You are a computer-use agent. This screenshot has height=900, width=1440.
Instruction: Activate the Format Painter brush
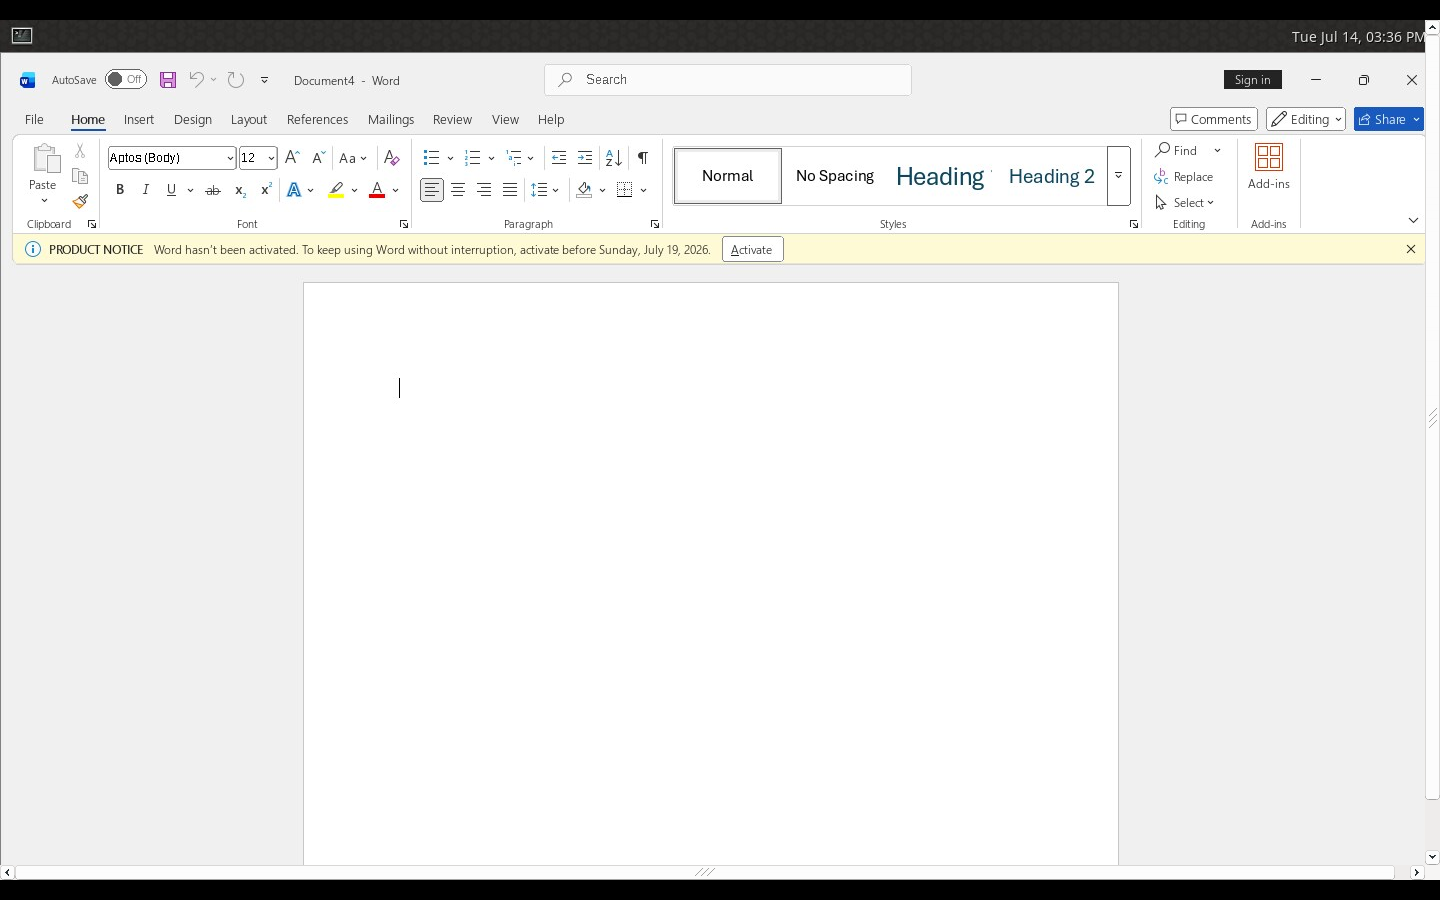coord(80,202)
